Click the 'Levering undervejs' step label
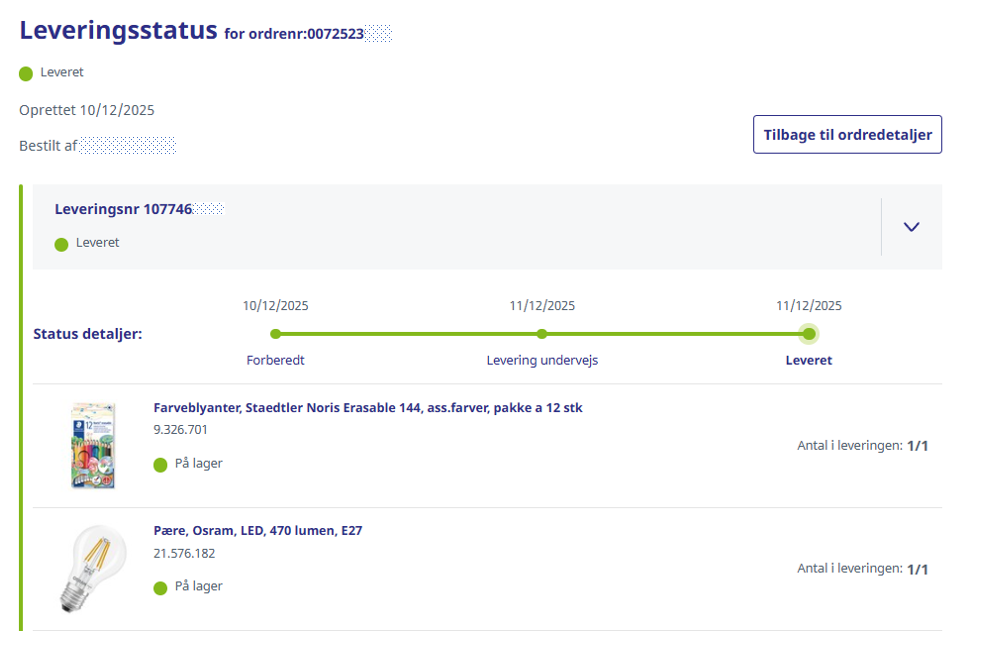Image resolution: width=1007 pixels, height=653 pixels. [x=542, y=360]
